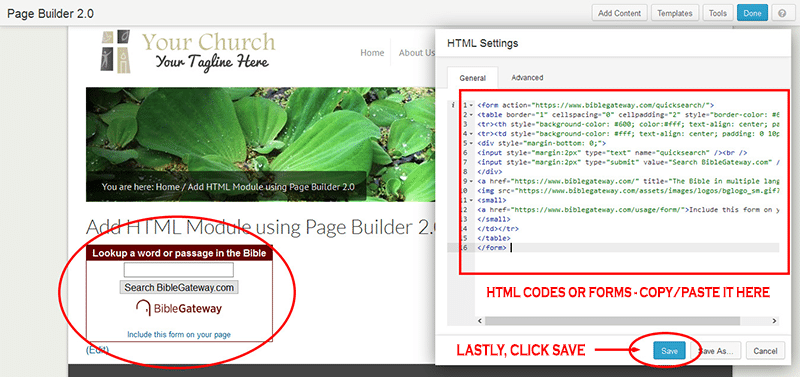Click the Your Tagline Here text
This screenshot has height=377, width=800.
(212, 63)
